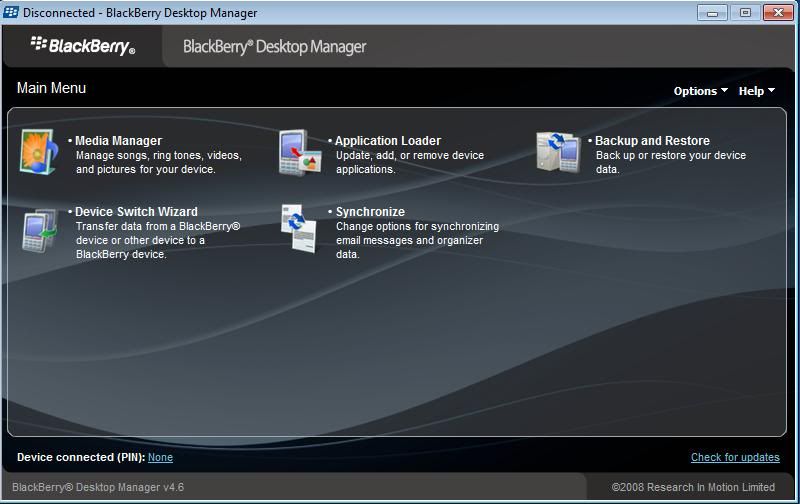Open the Backup and Restore computer icon
This screenshot has width=800, height=504.
[558, 152]
